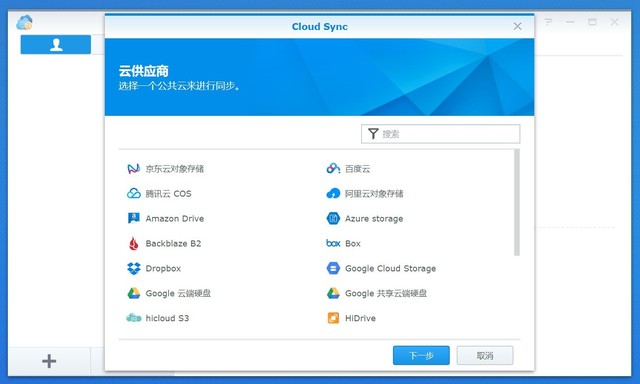Pick the Google 共享云端硬盘 icon
This screenshot has width=640, height=384.
pos(333,293)
